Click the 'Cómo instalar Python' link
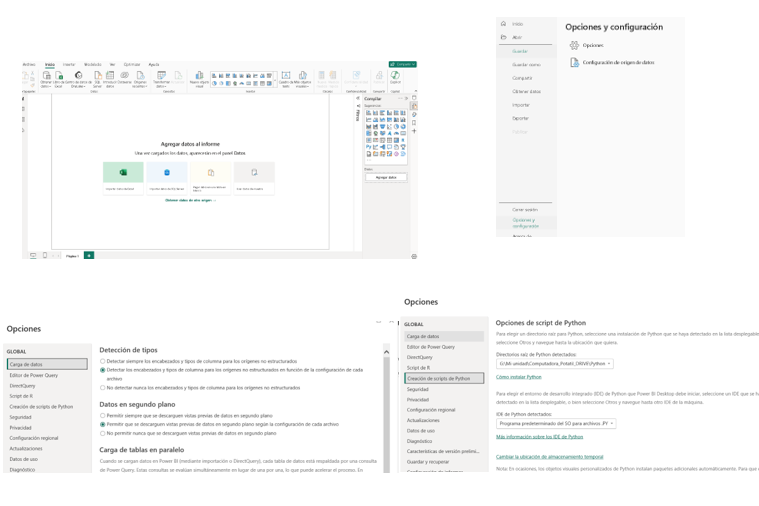This screenshot has height=506, width=759. tap(518, 377)
